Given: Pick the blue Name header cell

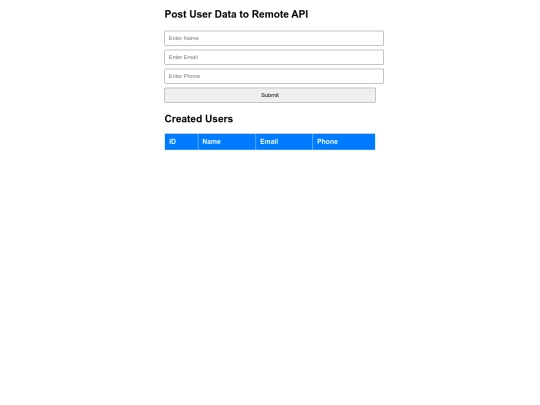Looking at the screenshot, I should 227,142.
